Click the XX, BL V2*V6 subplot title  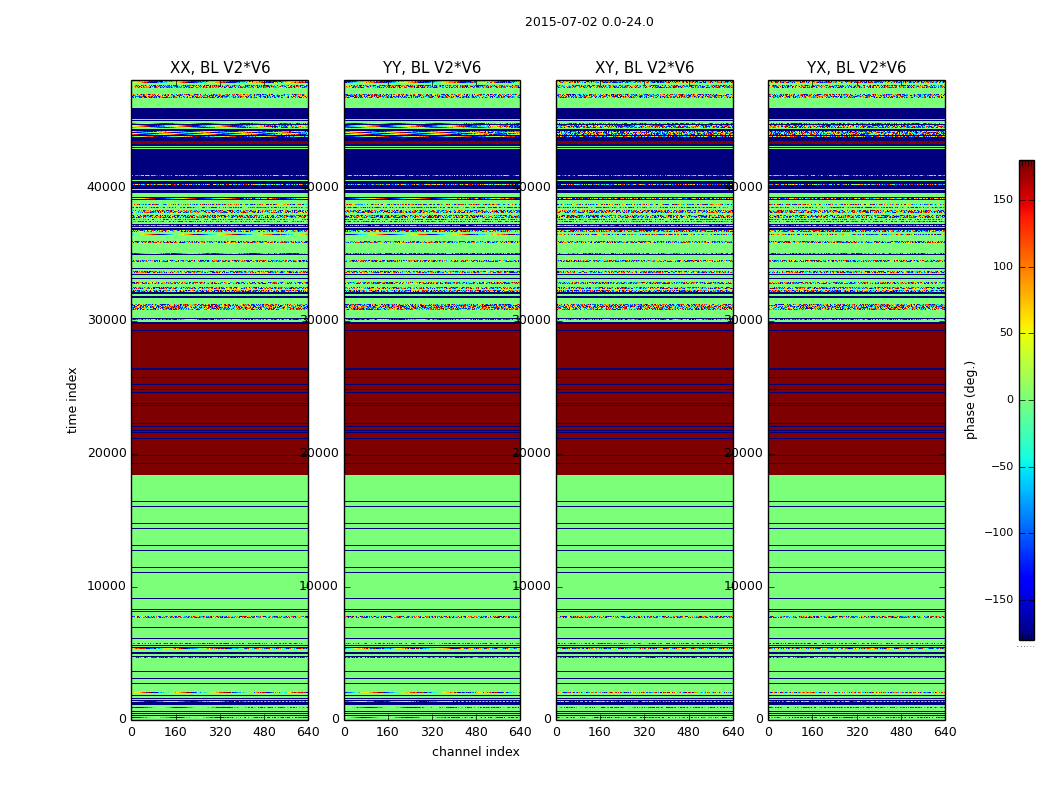tap(220, 68)
